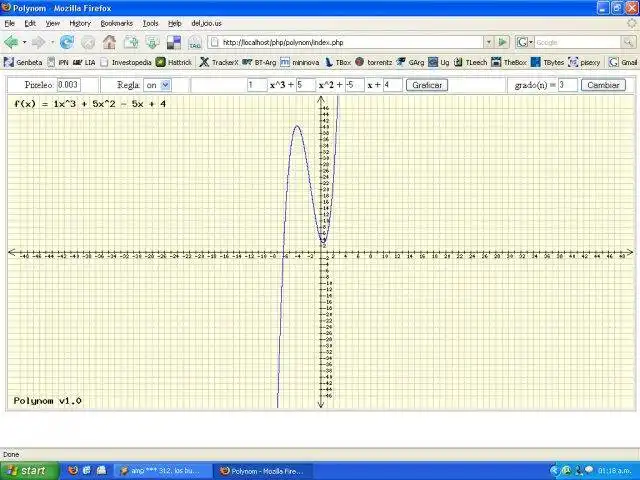Viewport: 640px width, 480px height.
Task: Open the TLeech bookmark
Action: (471, 62)
